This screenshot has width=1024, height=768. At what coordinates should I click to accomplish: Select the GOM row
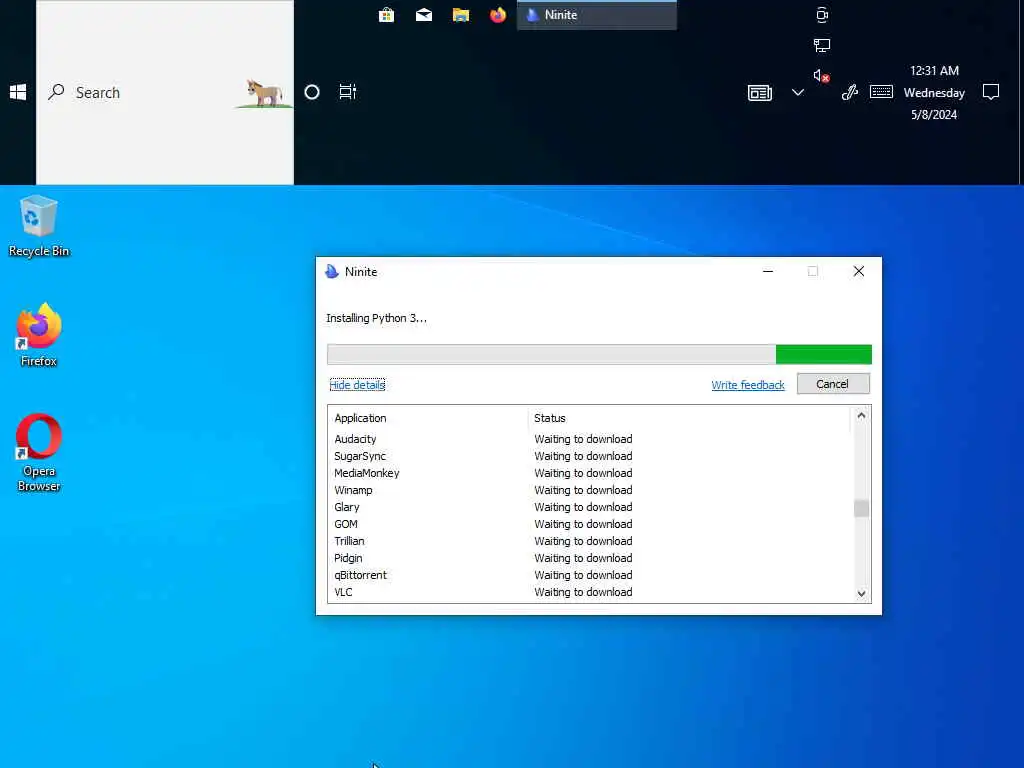point(590,524)
